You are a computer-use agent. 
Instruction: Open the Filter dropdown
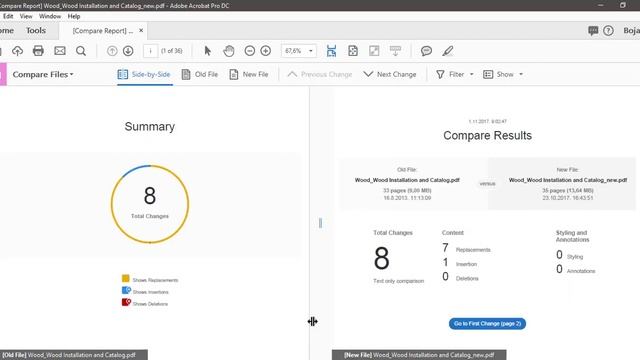tap(455, 74)
